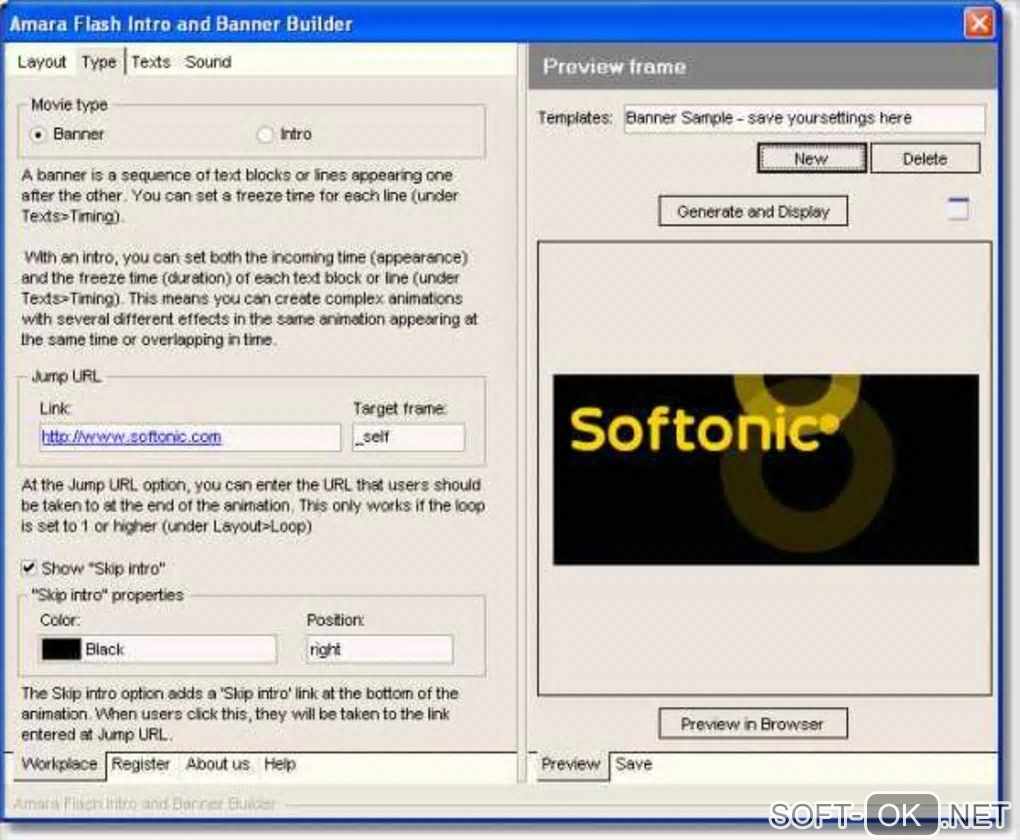Open the Target frame dropdown

tap(409, 437)
